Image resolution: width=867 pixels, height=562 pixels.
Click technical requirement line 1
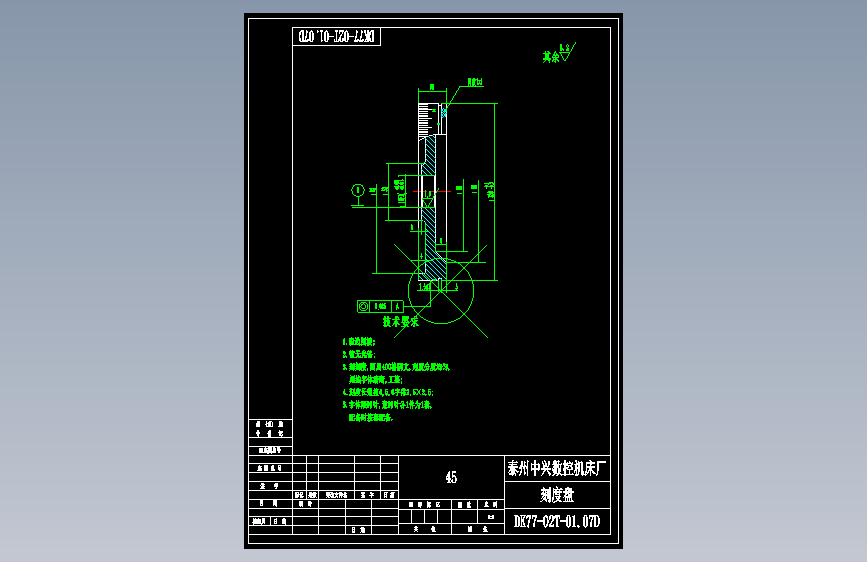pos(359,342)
